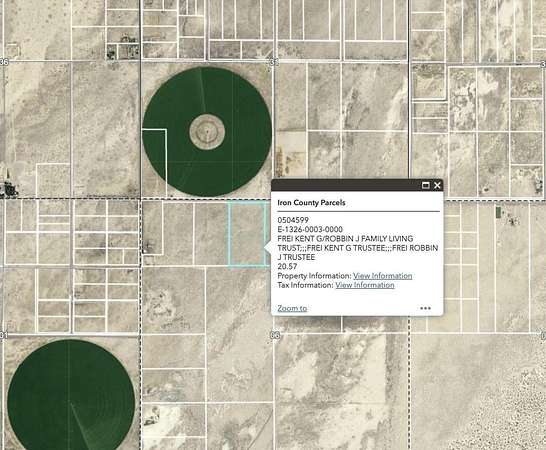The width and height of the screenshot is (546, 450).
Task: Click the Iron County Parcels popup title
Action: pyautogui.click(x=311, y=203)
